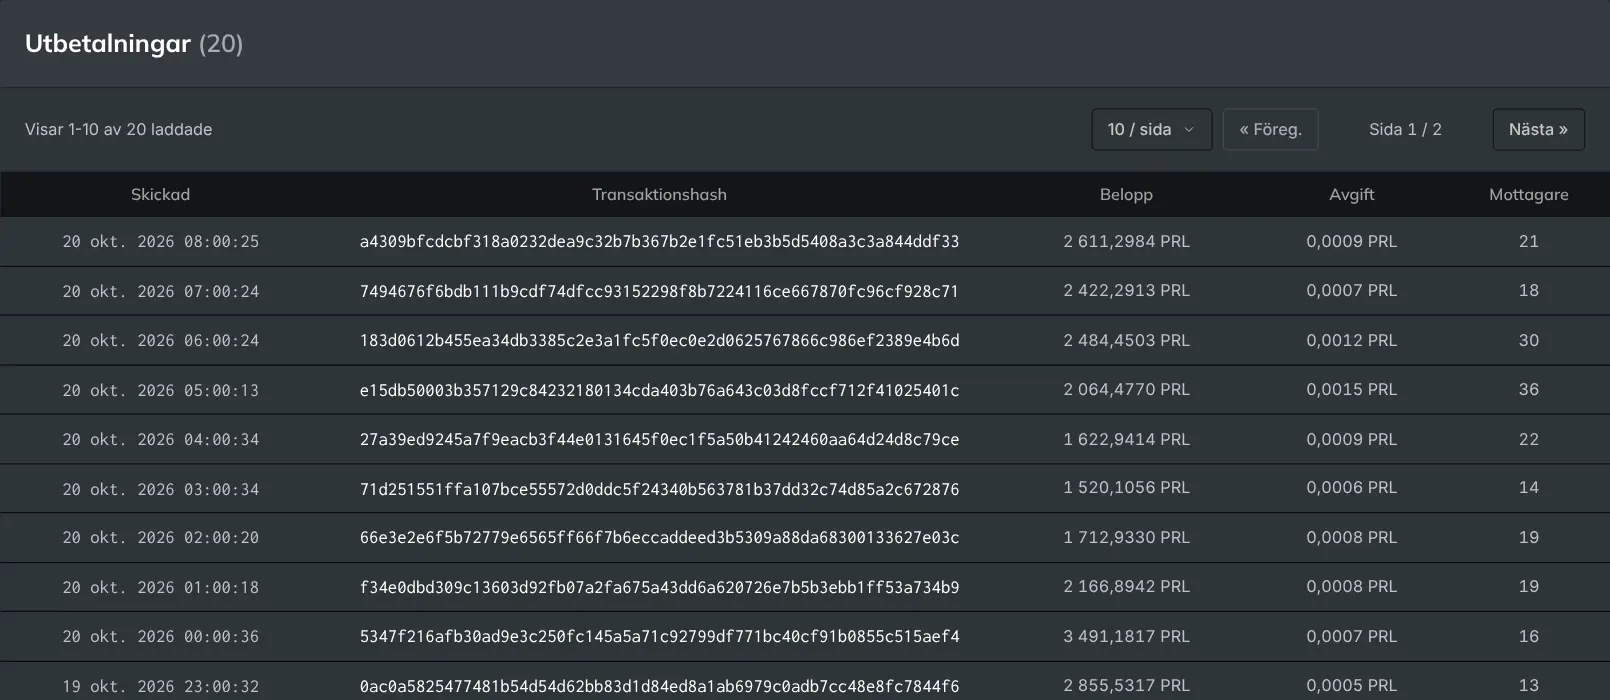Open transaction hash starting with 66e3e2e6

tap(659, 537)
